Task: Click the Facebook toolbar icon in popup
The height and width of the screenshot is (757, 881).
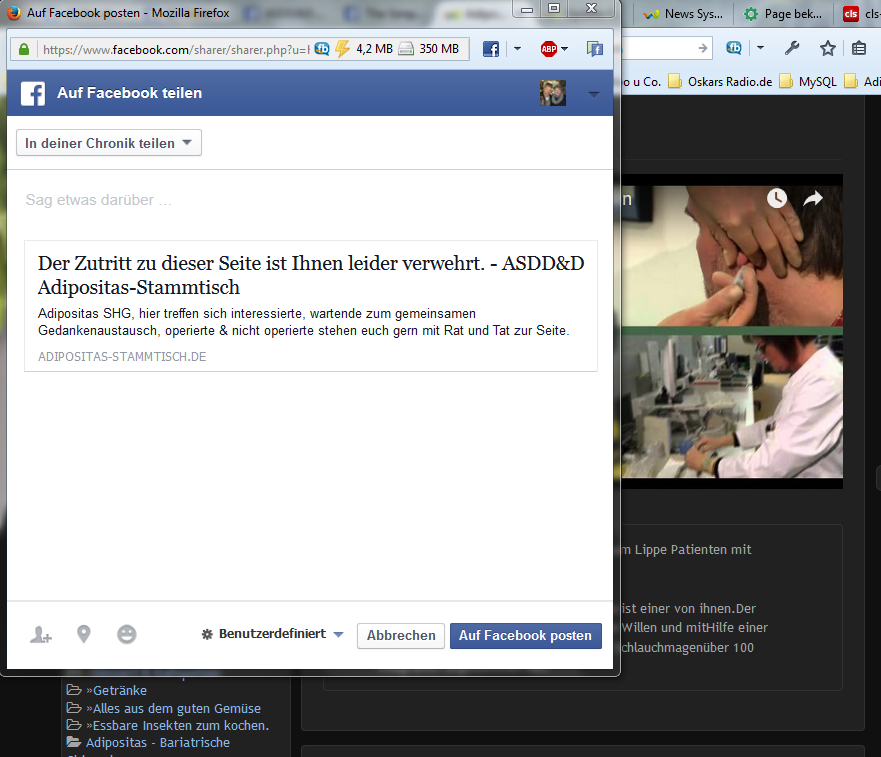Action: [x=491, y=49]
